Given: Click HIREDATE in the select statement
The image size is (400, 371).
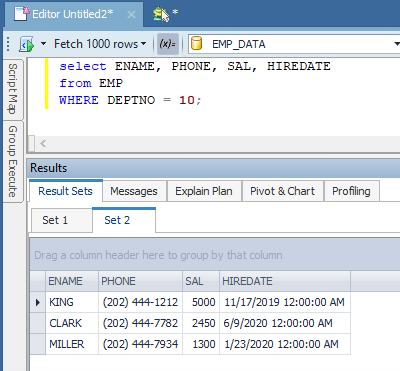Looking at the screenshot, I should click(299, 66).
